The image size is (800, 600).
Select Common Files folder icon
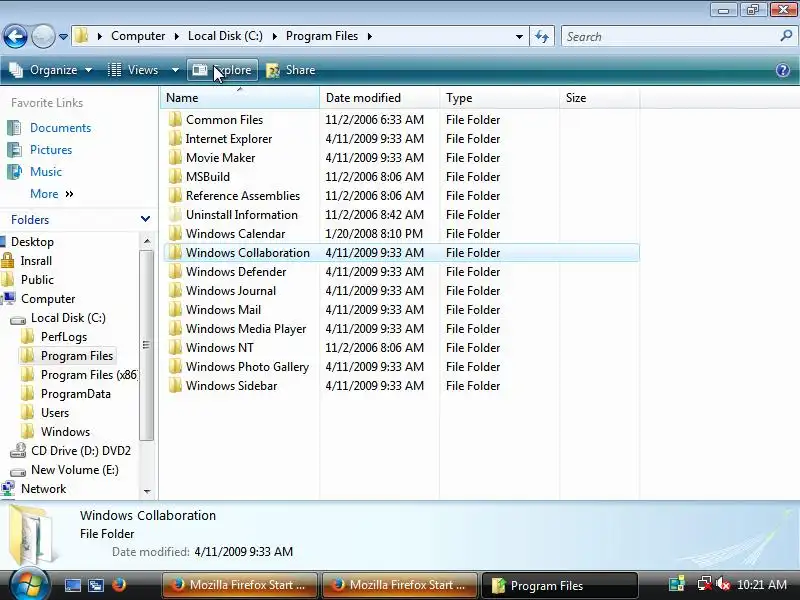(175, 119)
